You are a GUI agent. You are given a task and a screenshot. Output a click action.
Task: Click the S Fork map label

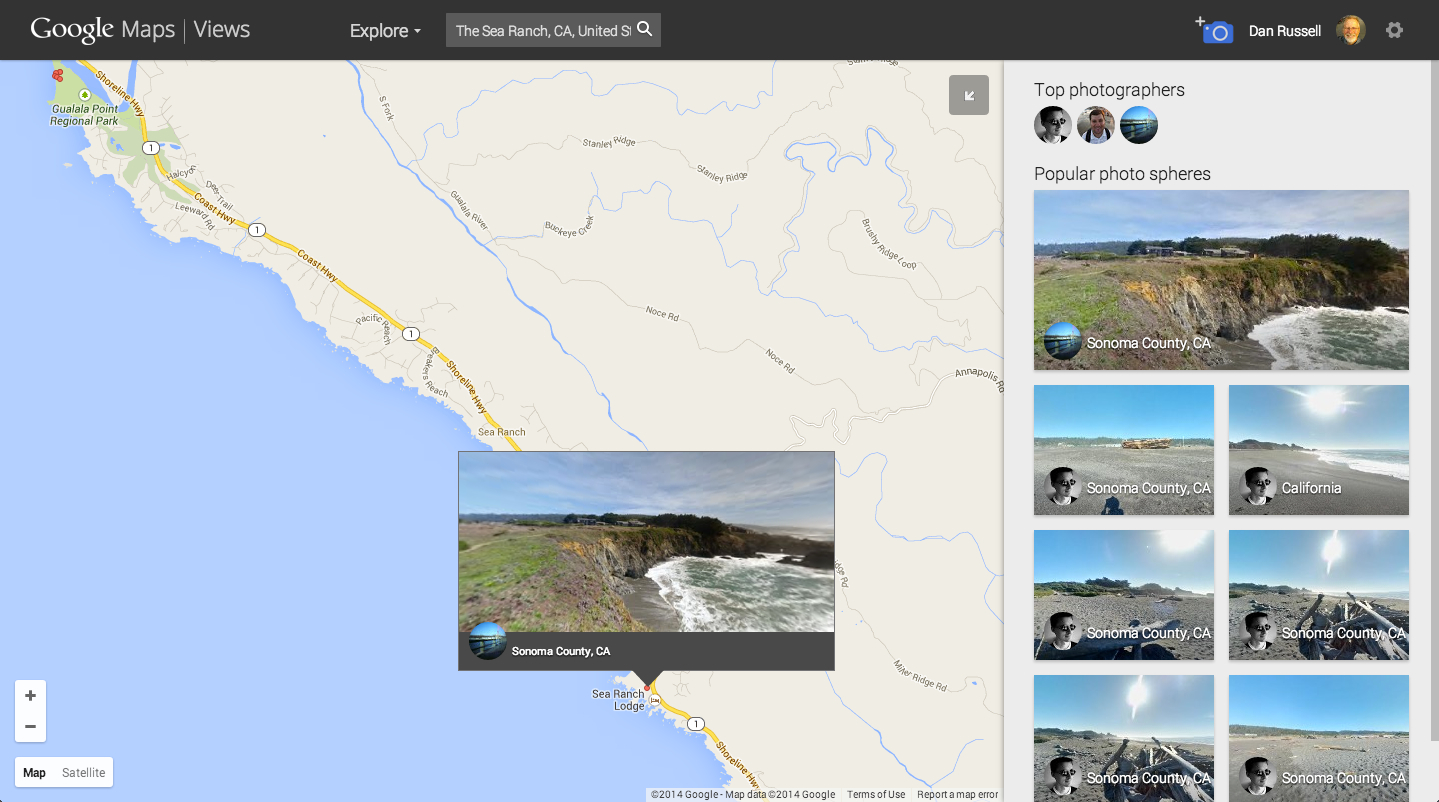tap(386, 108)
